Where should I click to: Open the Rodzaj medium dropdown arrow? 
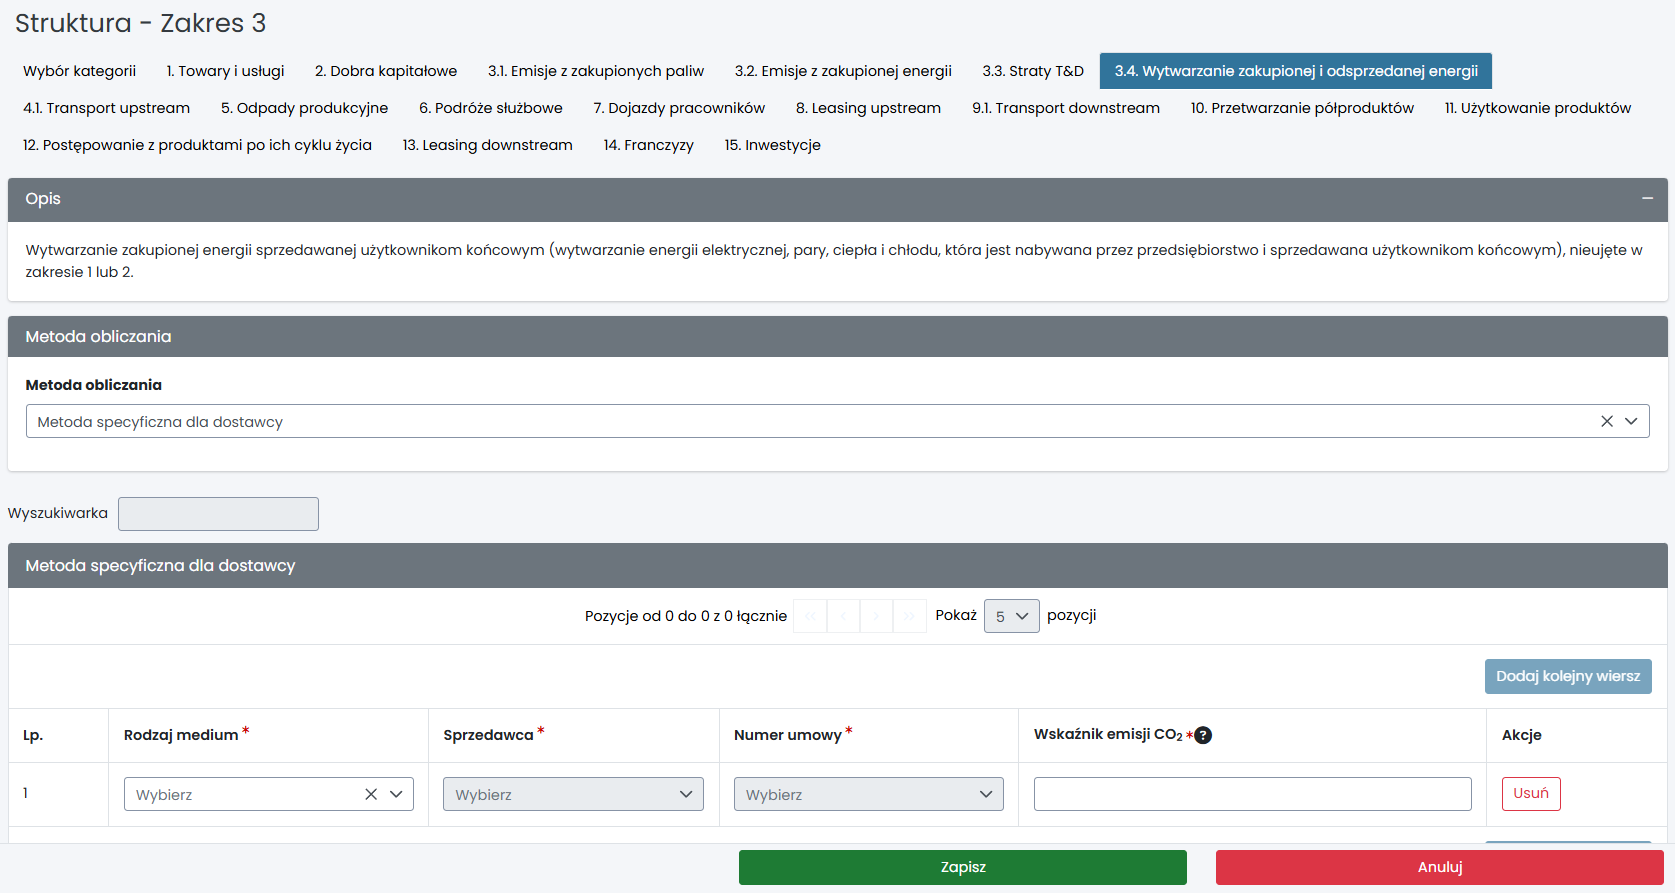tap(396, 794)
